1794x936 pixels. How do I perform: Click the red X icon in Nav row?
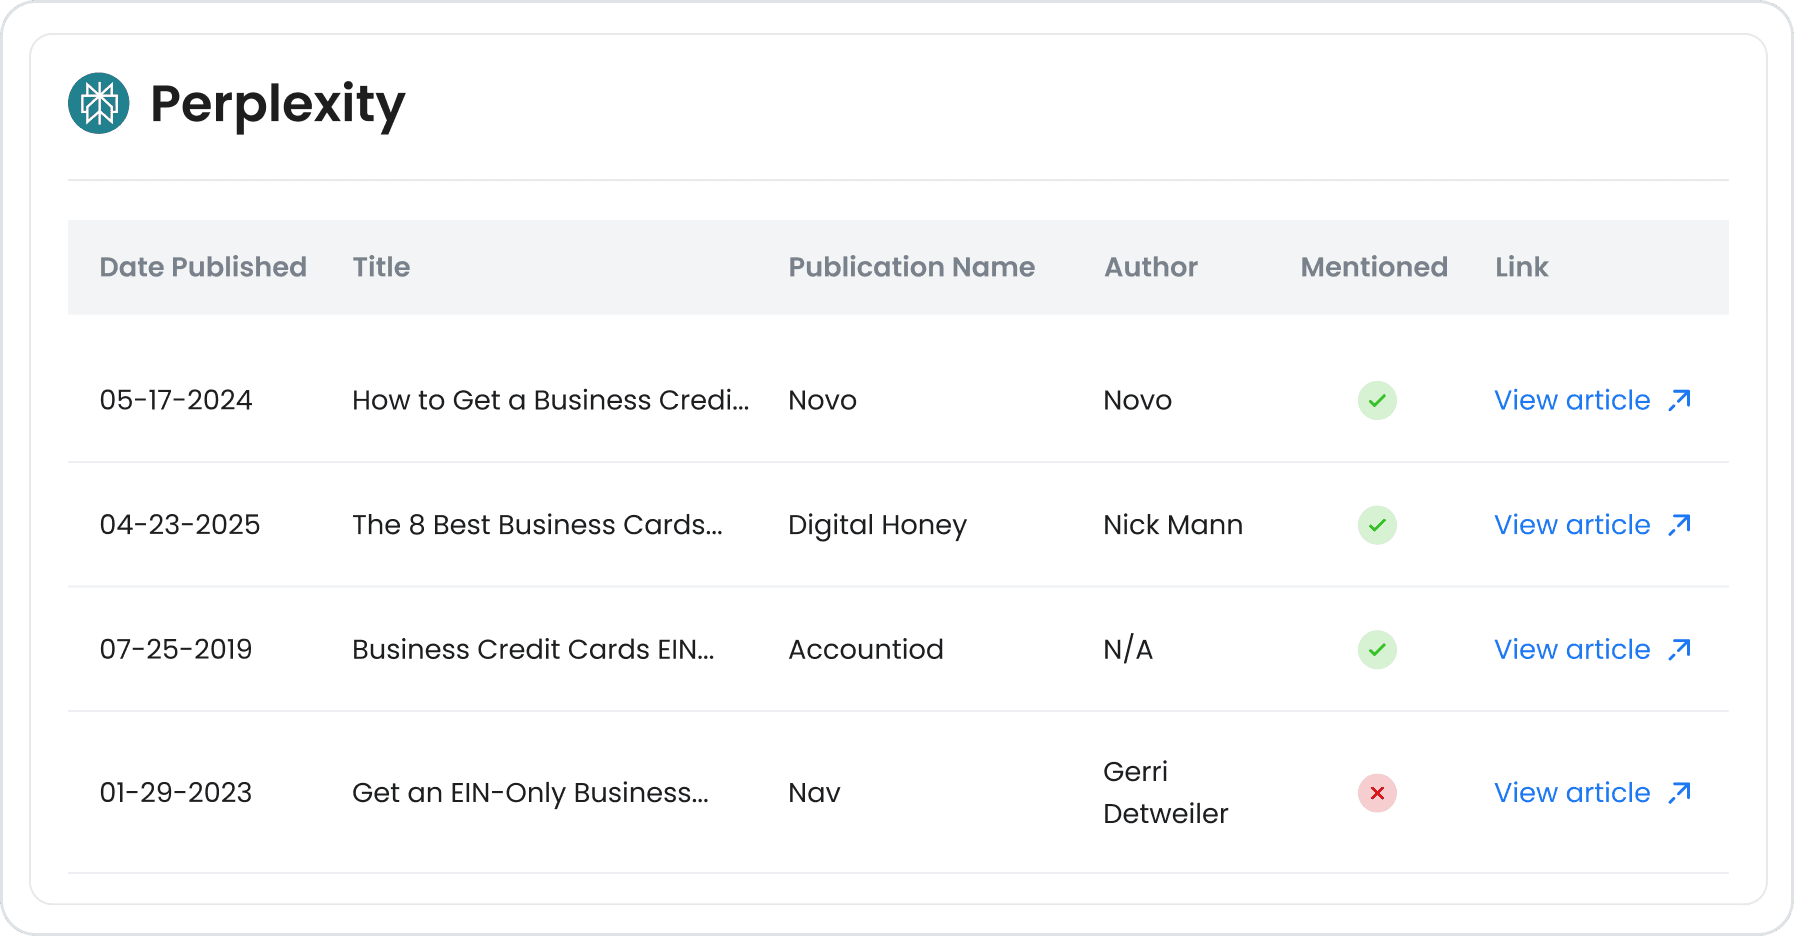point(1377,793)
